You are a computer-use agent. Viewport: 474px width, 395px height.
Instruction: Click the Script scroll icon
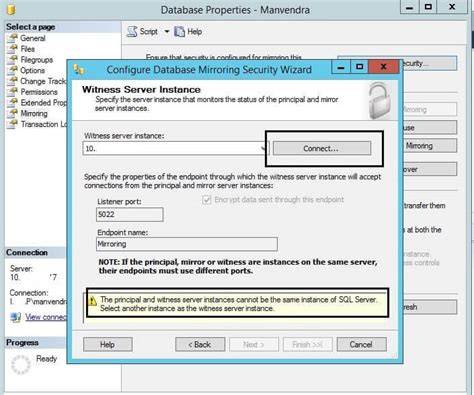(132, 32)
